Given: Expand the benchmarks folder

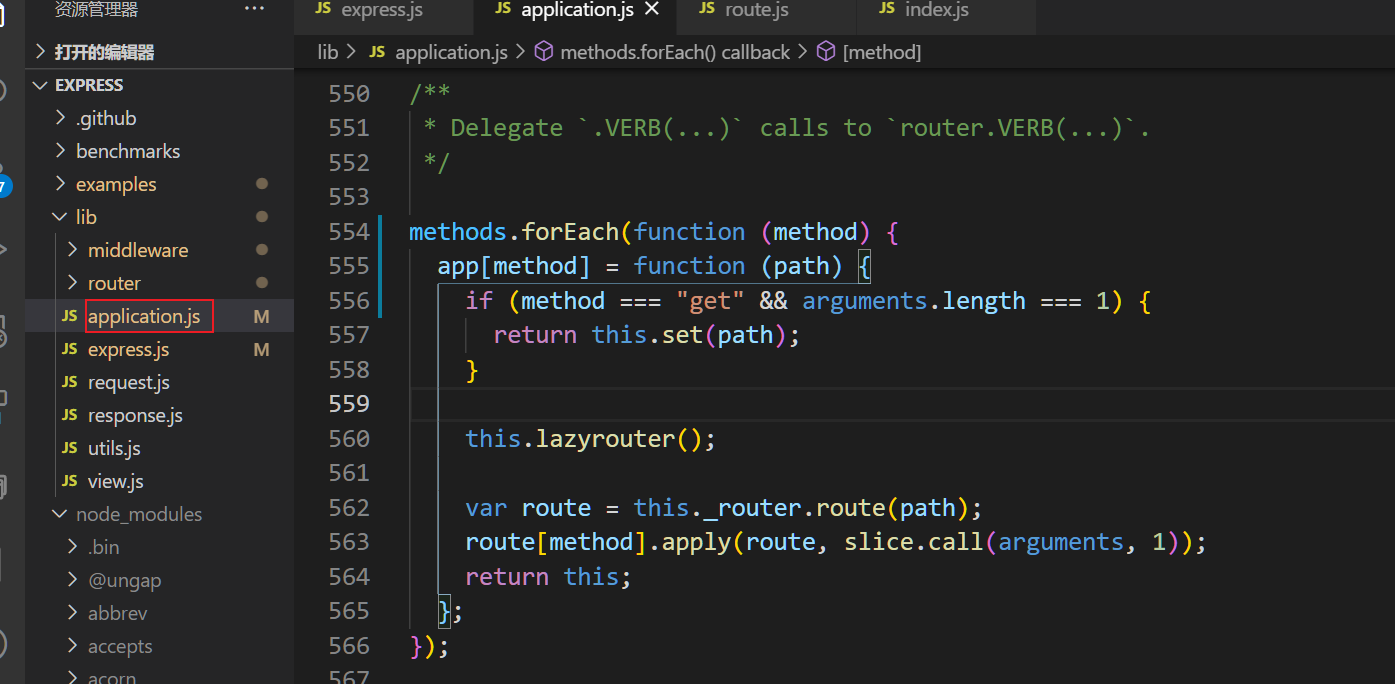Looking at the screenshot, I should [x=128, y=151].
